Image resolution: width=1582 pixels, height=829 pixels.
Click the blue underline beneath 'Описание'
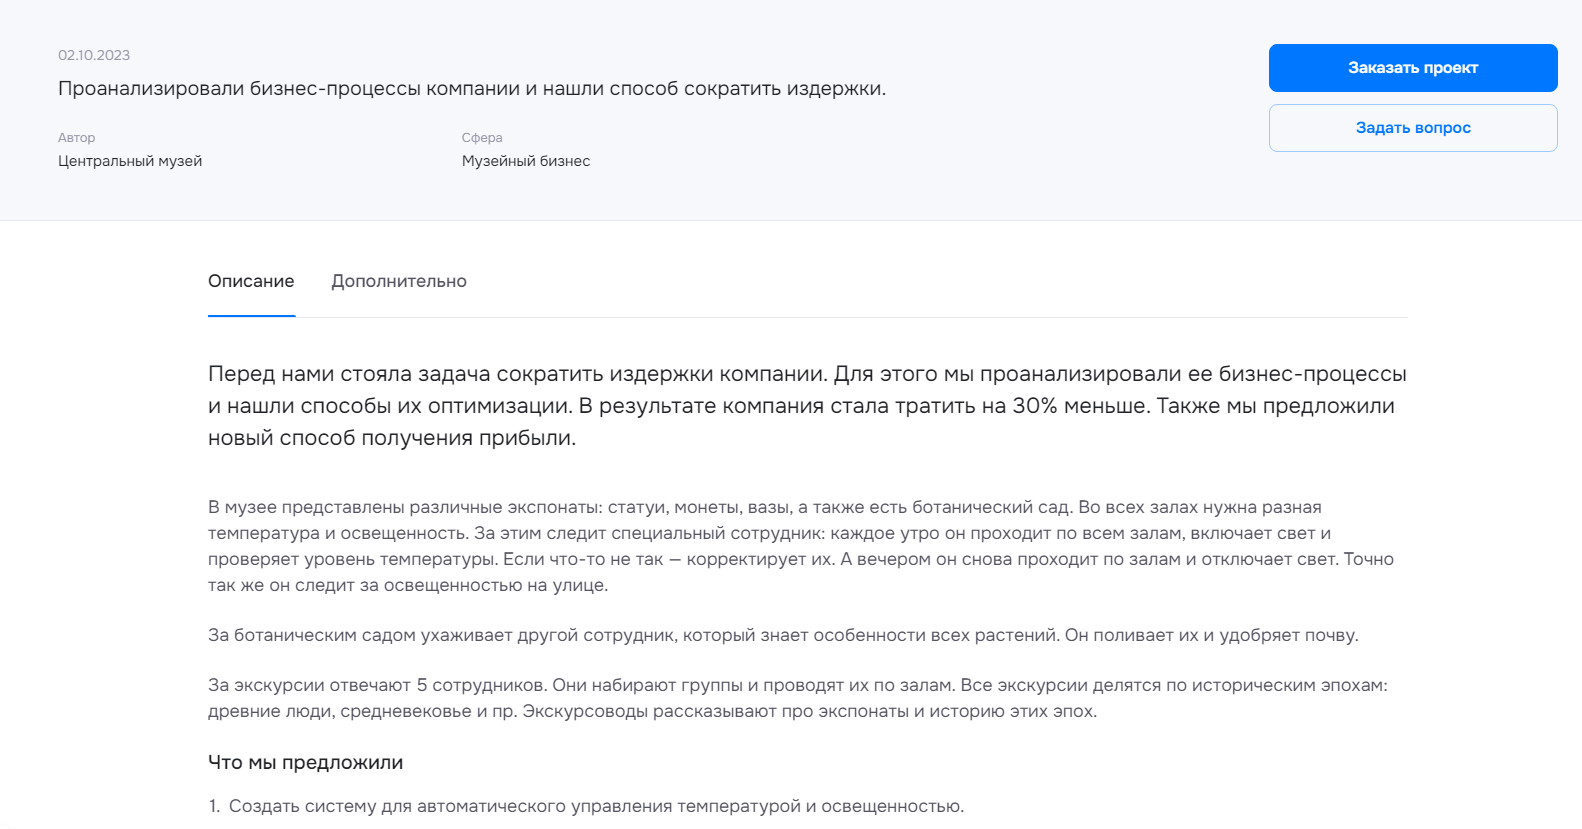(x=251, y=316)
